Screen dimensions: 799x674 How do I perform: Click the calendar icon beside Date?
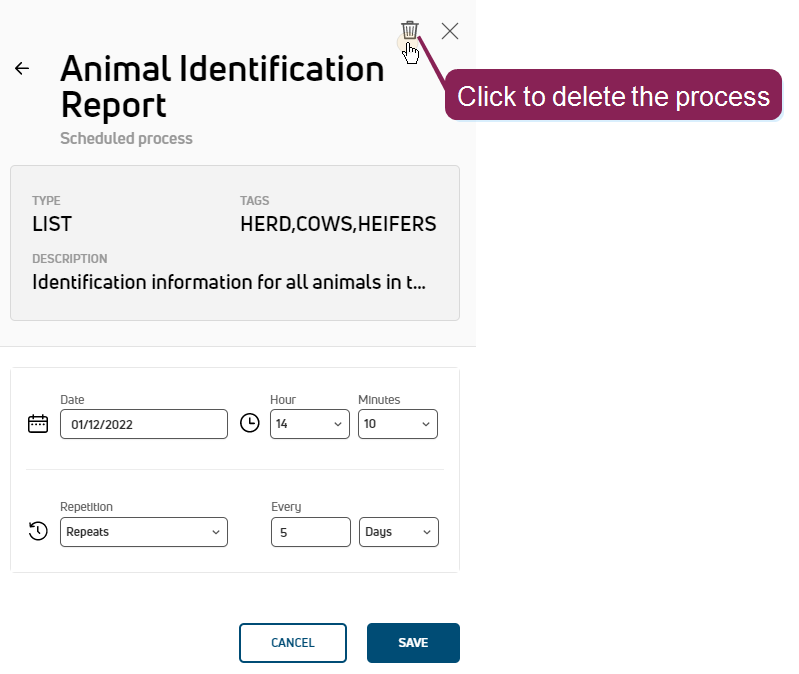click(38, 423)
